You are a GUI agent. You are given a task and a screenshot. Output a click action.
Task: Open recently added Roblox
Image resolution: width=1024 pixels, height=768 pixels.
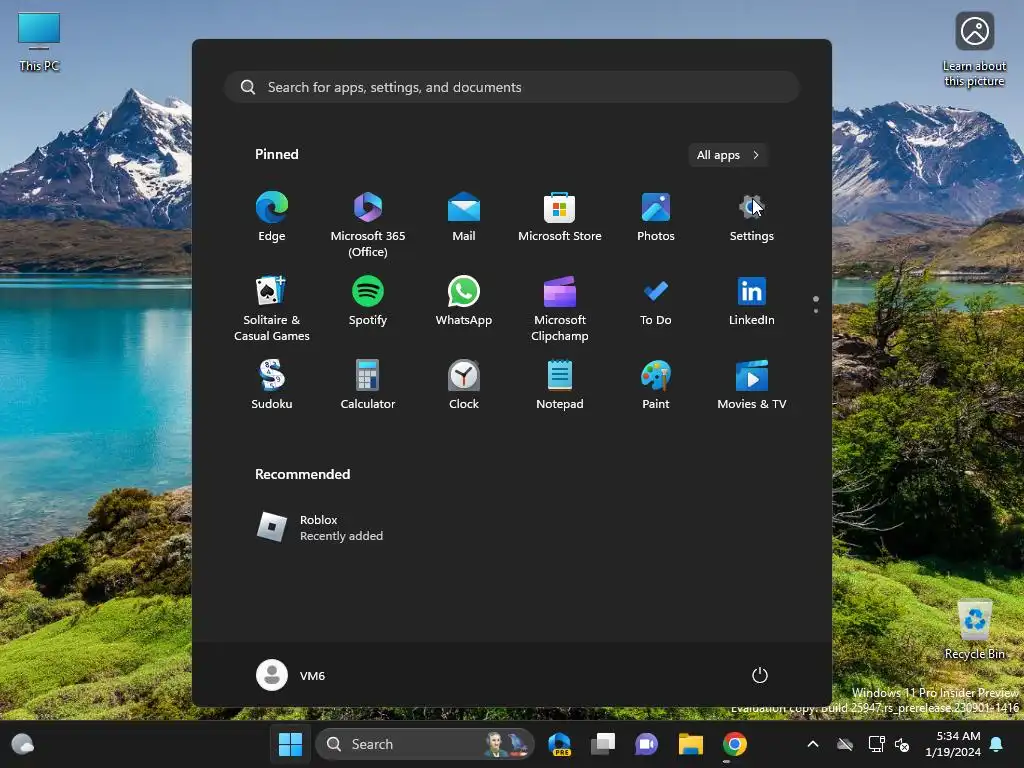click(x=320, y=528)
